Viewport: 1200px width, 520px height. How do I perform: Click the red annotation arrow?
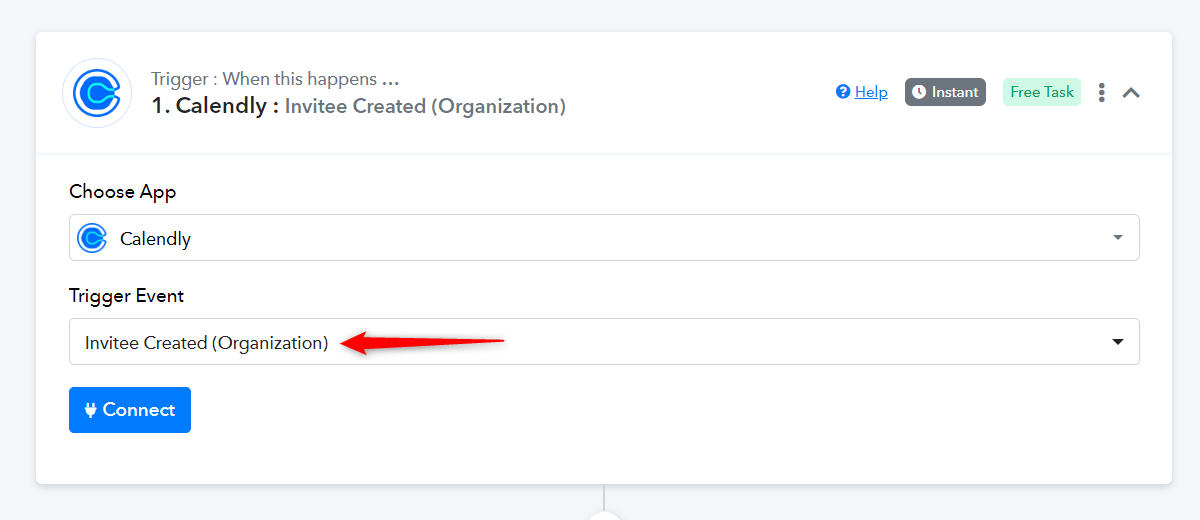(x=423, y=343)
